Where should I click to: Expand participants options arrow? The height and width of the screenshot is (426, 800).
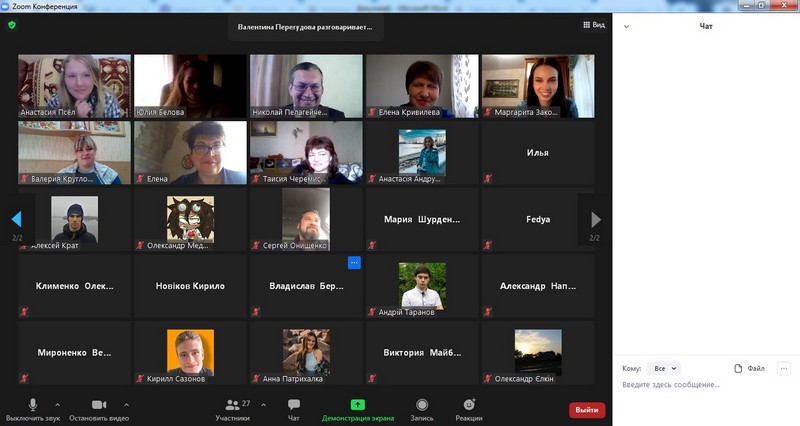click(264, 405)
